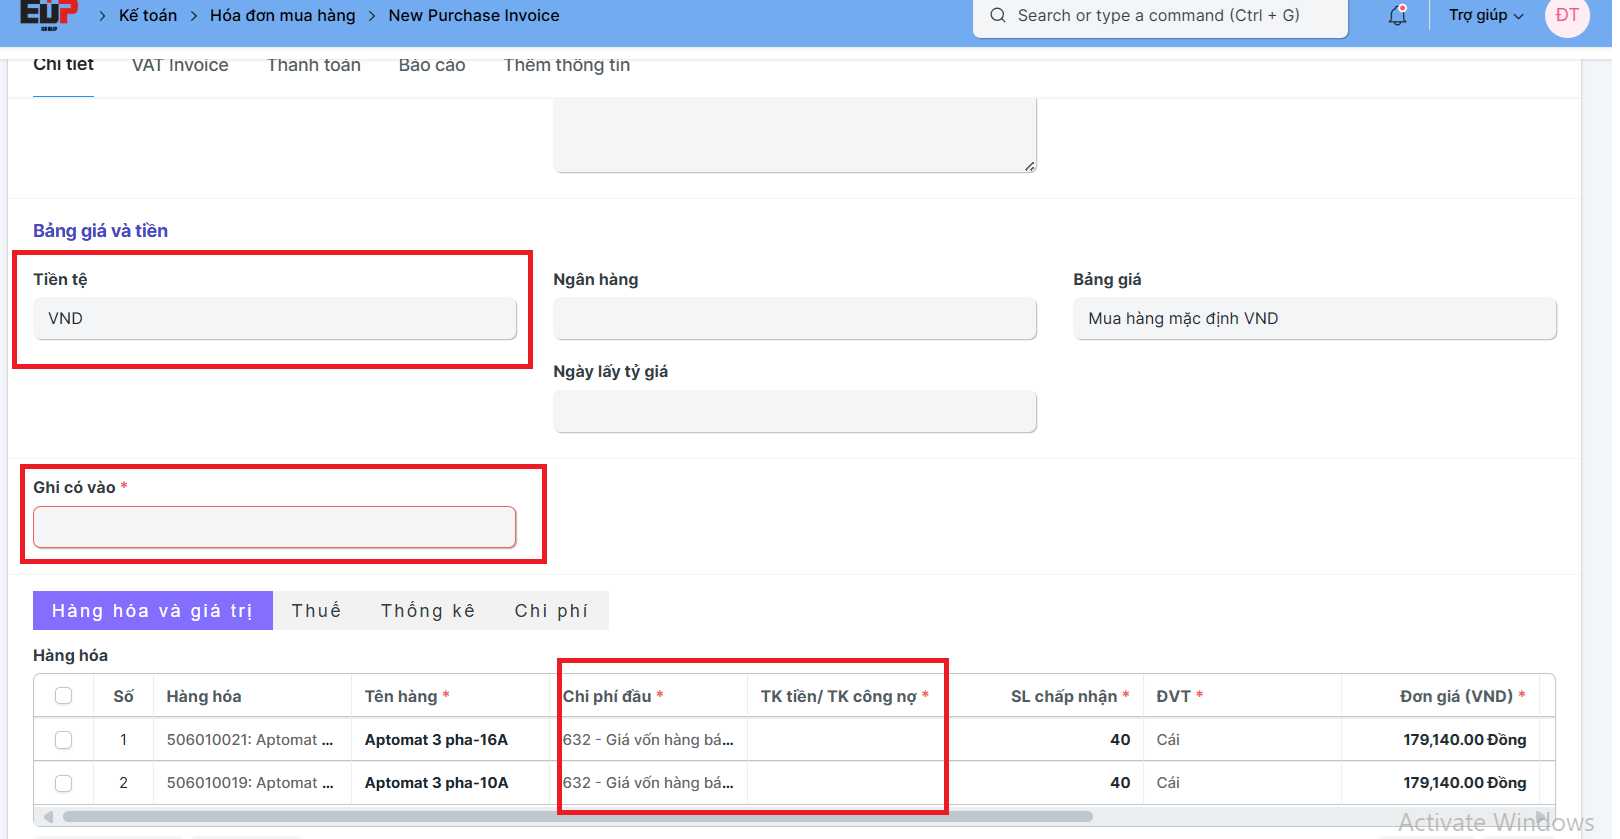Open the Tiền tệ VND field
Image resolution: width=1620 pixels, height=839 pixels.
point(275,319)
